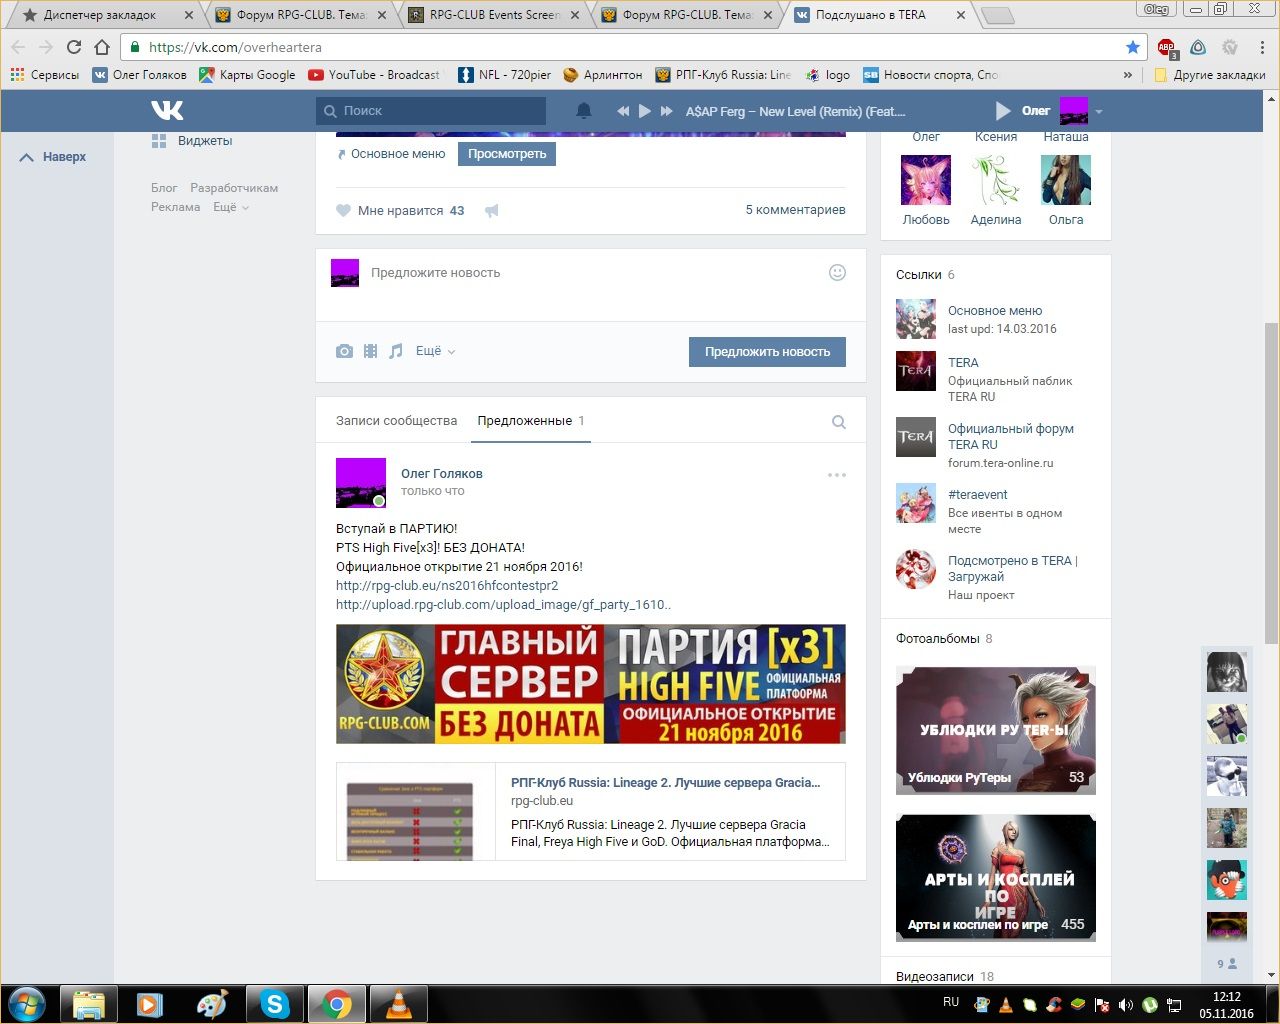
Task: Open YouTube - Broadcast bookmark
Action: 374,75
